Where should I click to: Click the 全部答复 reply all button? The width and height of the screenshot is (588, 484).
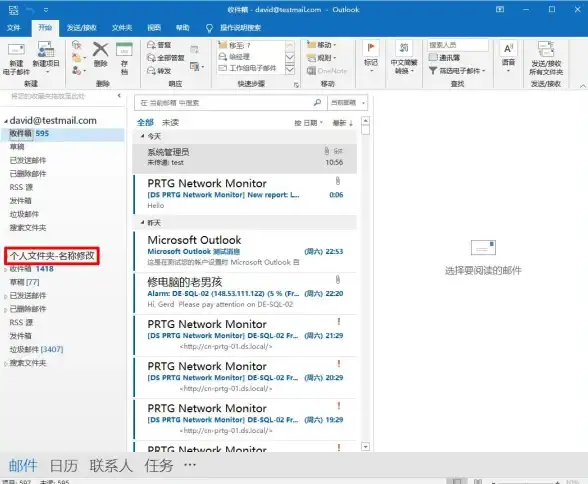(x=165, y=58)
